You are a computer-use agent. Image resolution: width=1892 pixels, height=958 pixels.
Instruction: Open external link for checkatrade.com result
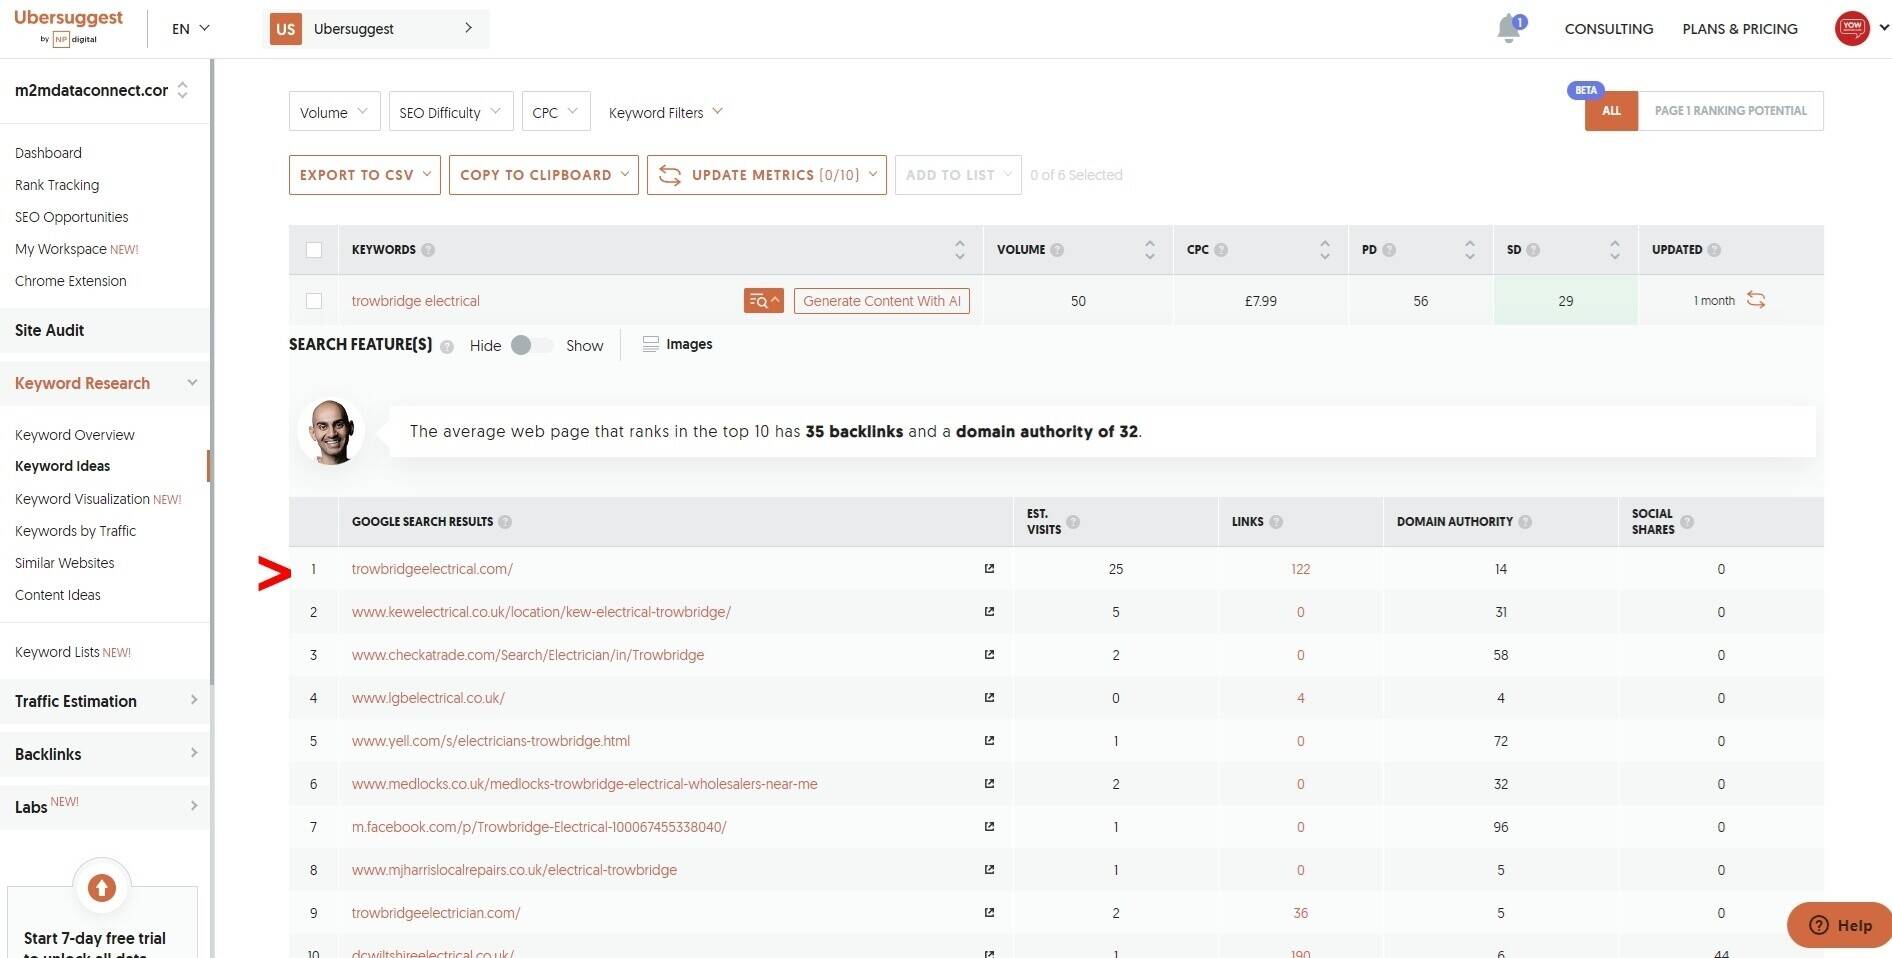(x=989, y=655)
